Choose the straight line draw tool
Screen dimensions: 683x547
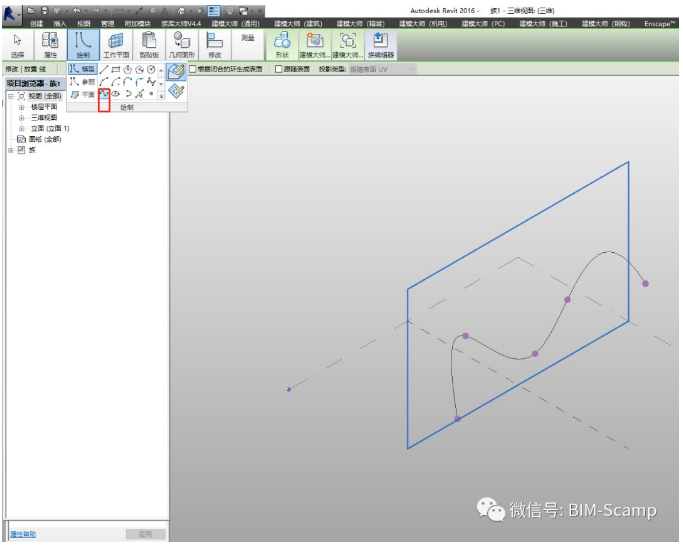coord(104,69)
